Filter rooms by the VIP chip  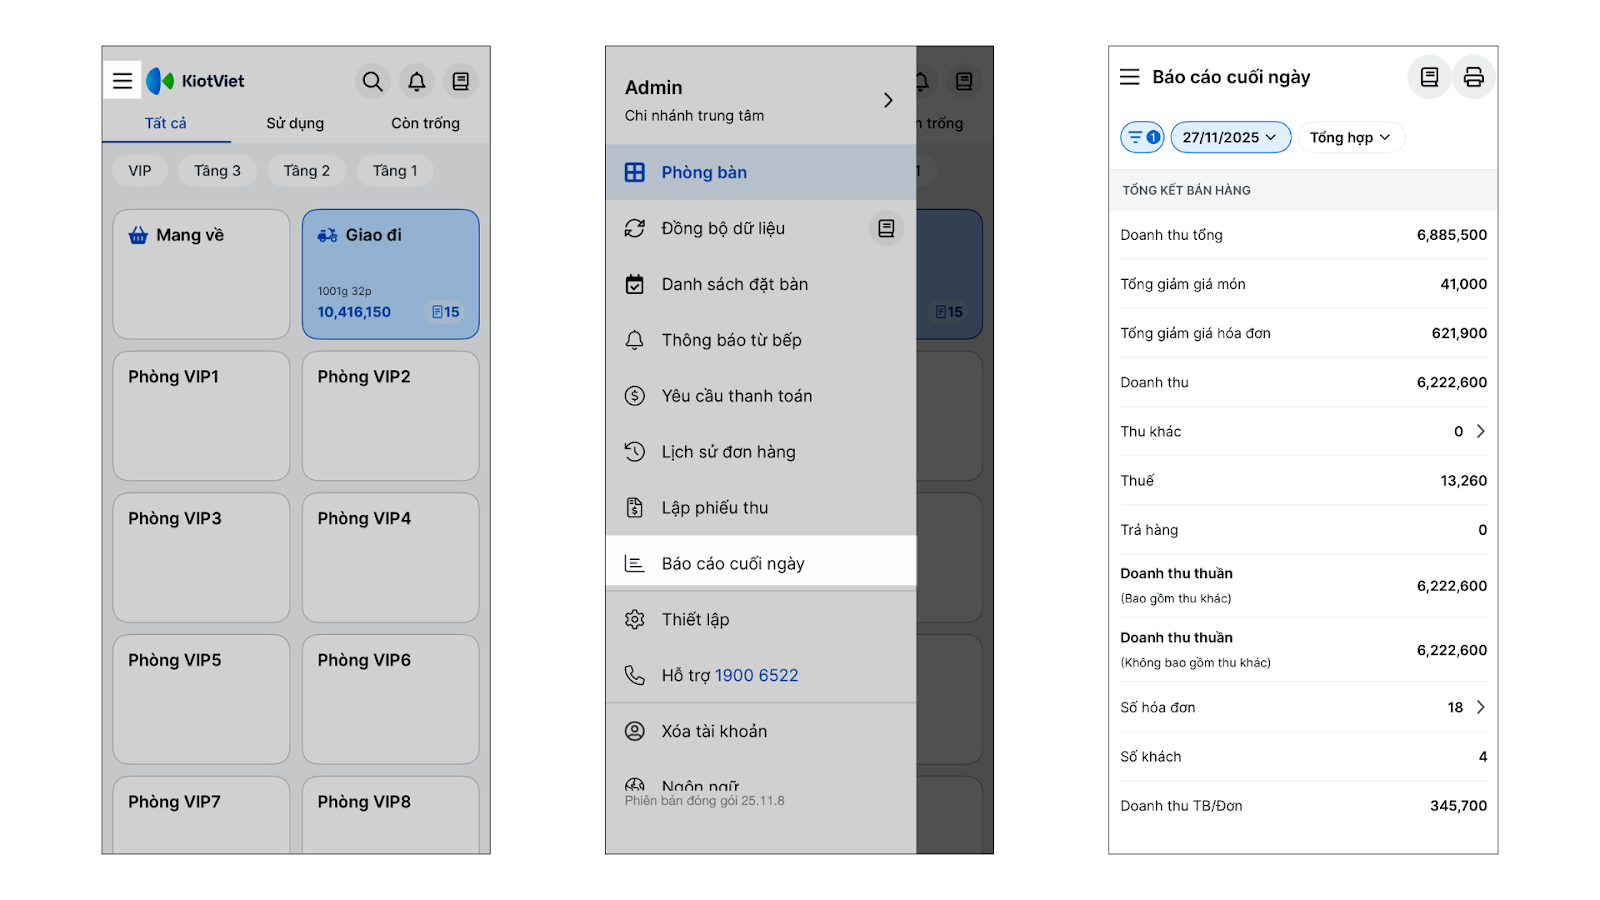(140, 171)
